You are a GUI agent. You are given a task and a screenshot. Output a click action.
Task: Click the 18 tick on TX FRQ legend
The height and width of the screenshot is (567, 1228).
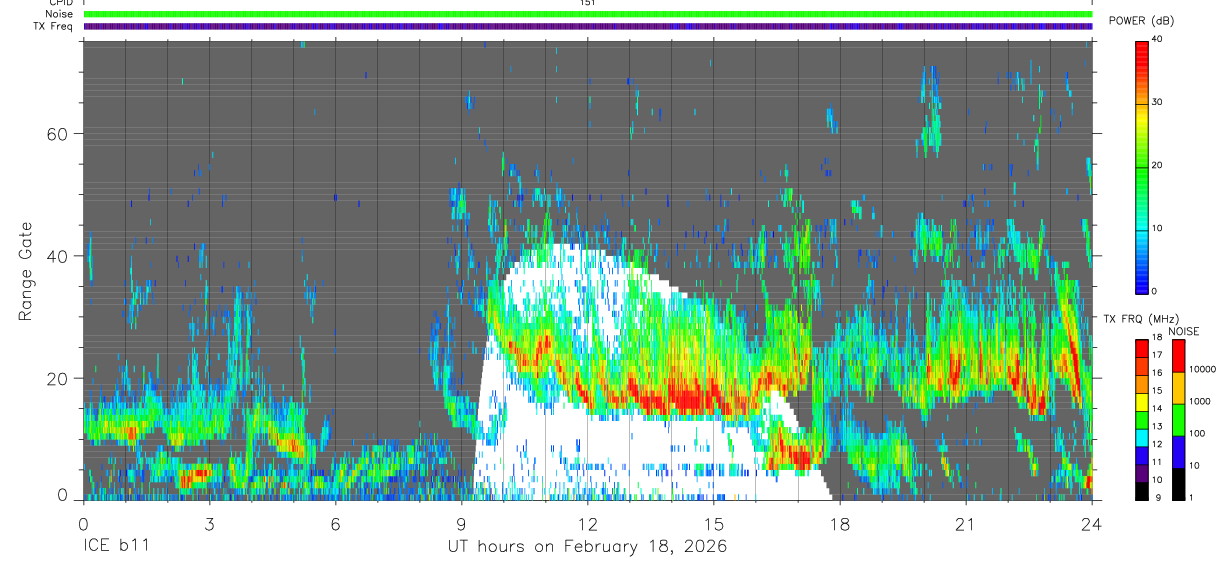[x=1158, y=338]
